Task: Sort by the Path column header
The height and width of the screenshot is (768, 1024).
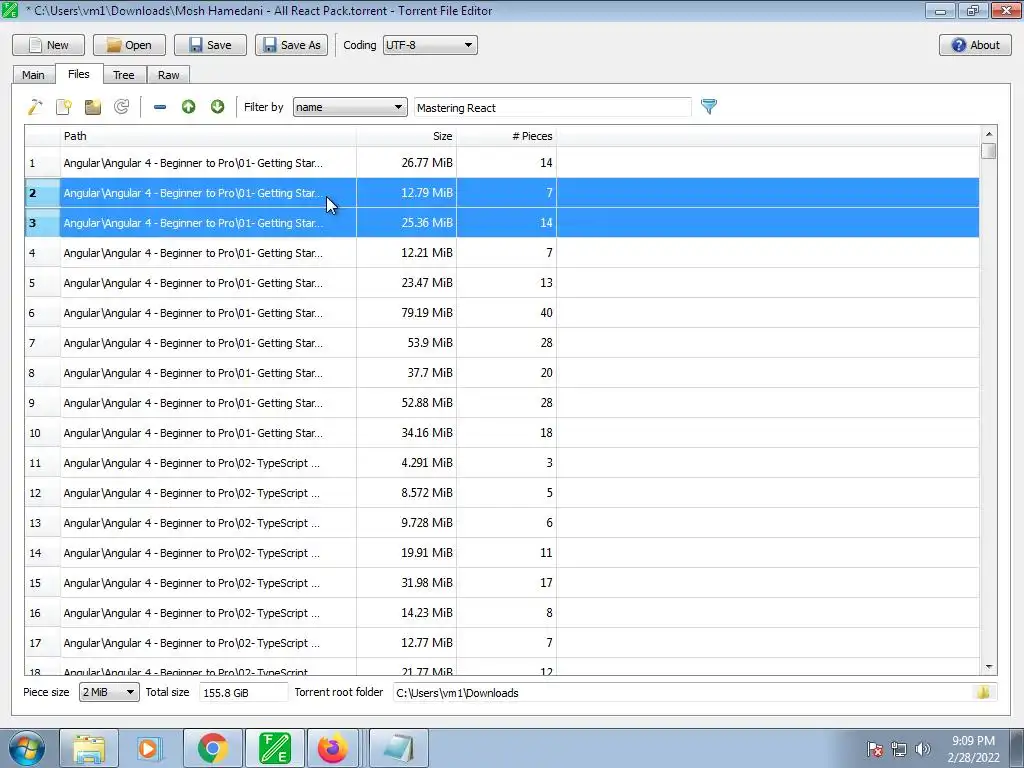Action: click(208, 136)
